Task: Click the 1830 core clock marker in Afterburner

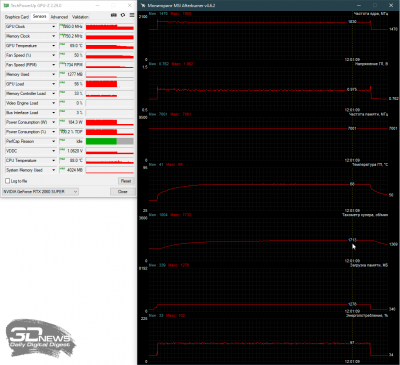Action: pos(352,22)
